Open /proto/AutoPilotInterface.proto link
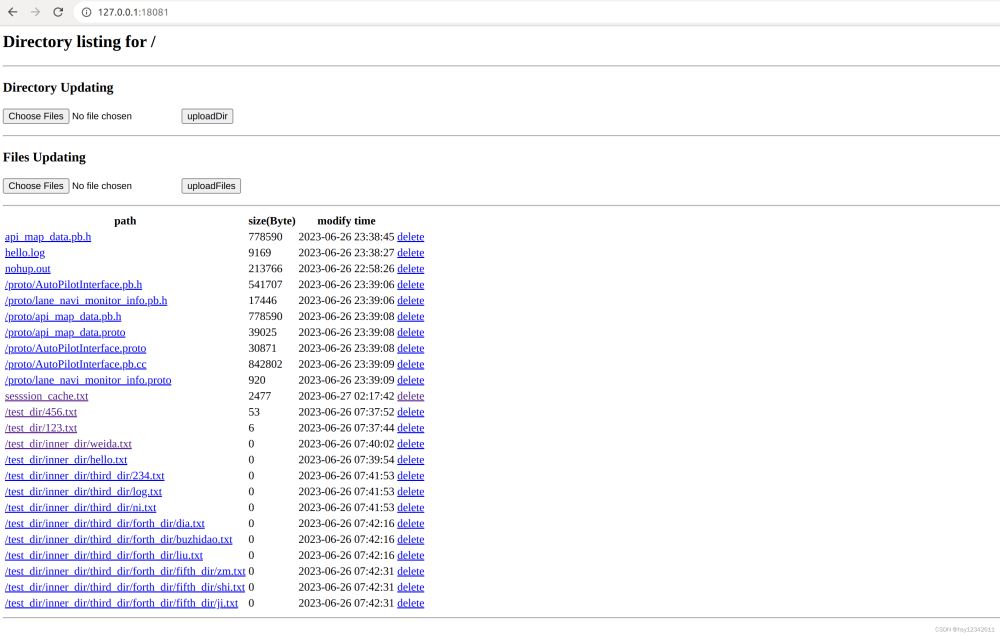The height and width of the screenshot is (636, 1000). [x=75, y=348]
